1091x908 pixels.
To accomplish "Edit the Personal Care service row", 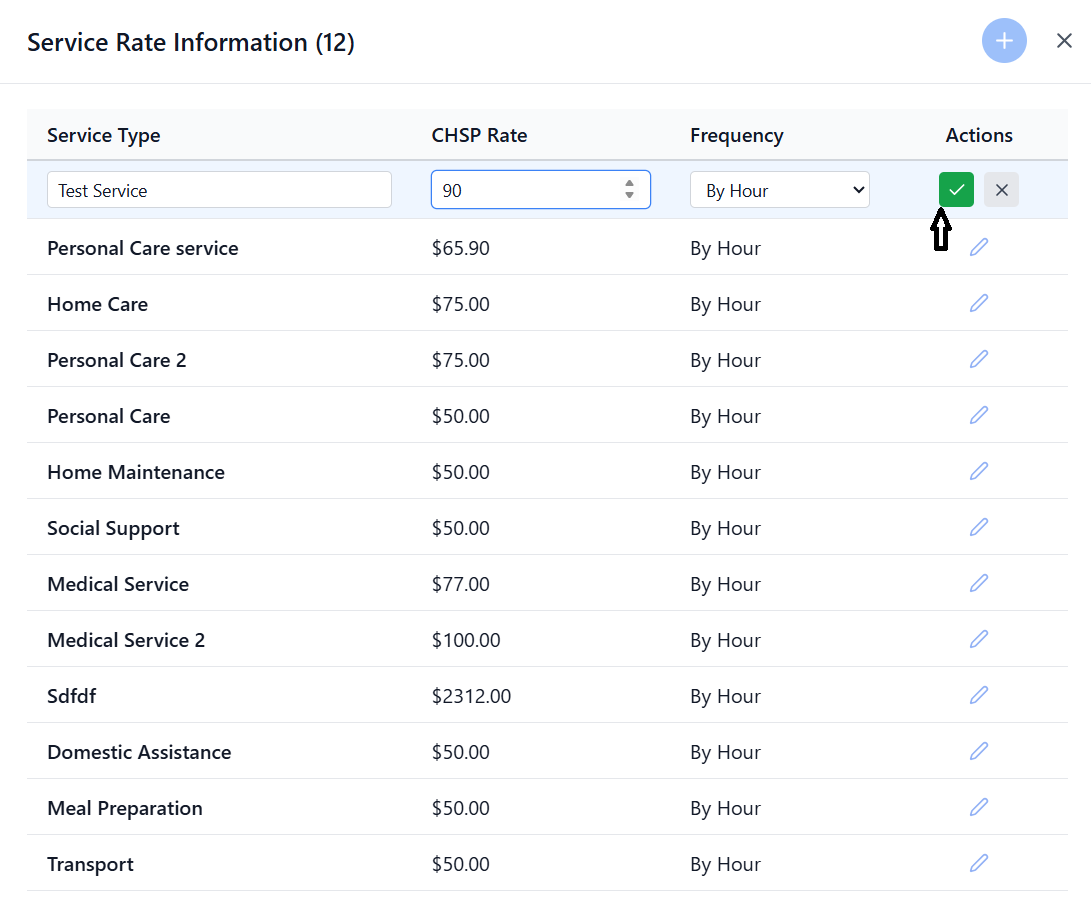I will coord(978,247).
